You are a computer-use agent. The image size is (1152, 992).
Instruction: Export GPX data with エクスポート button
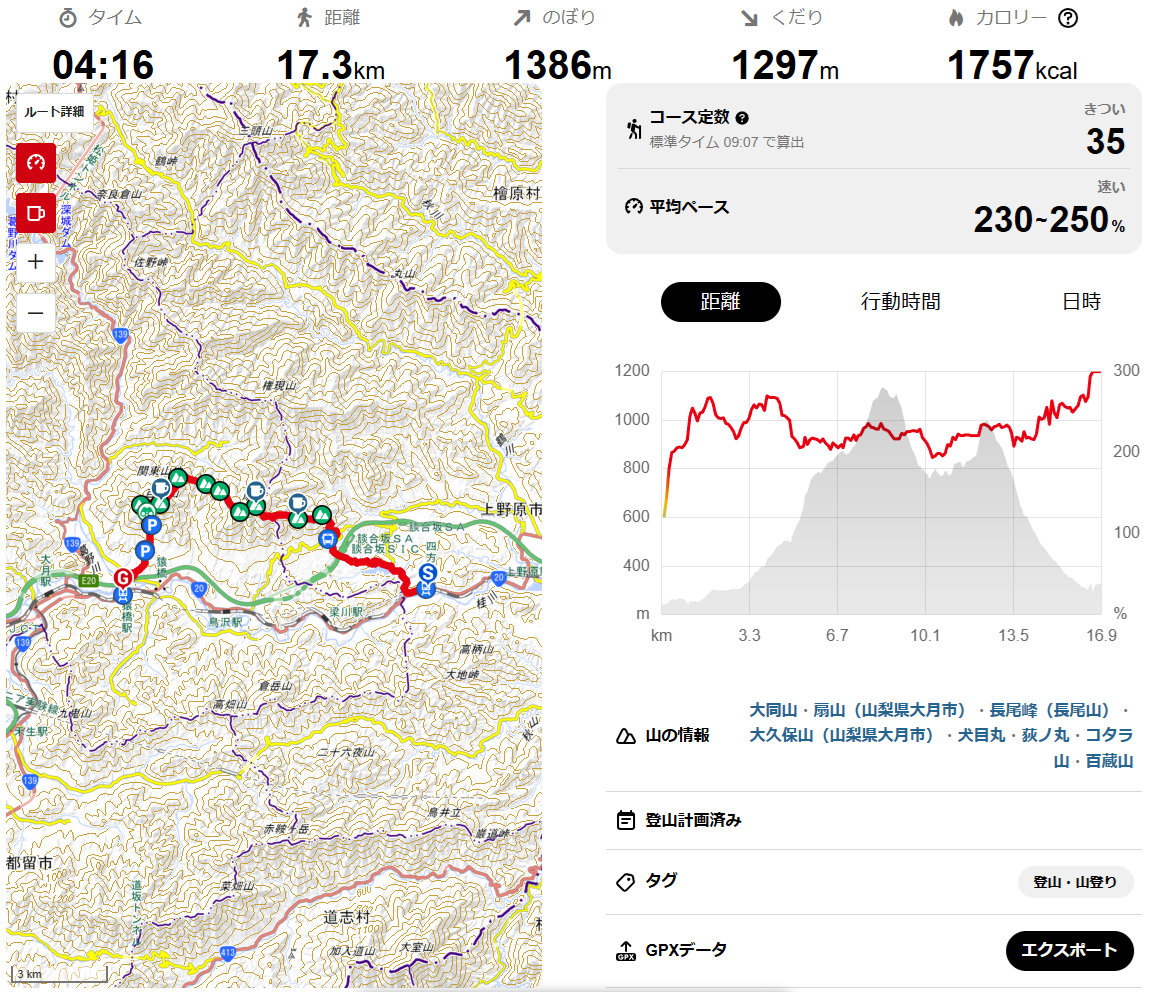(x=1070, y=951)
